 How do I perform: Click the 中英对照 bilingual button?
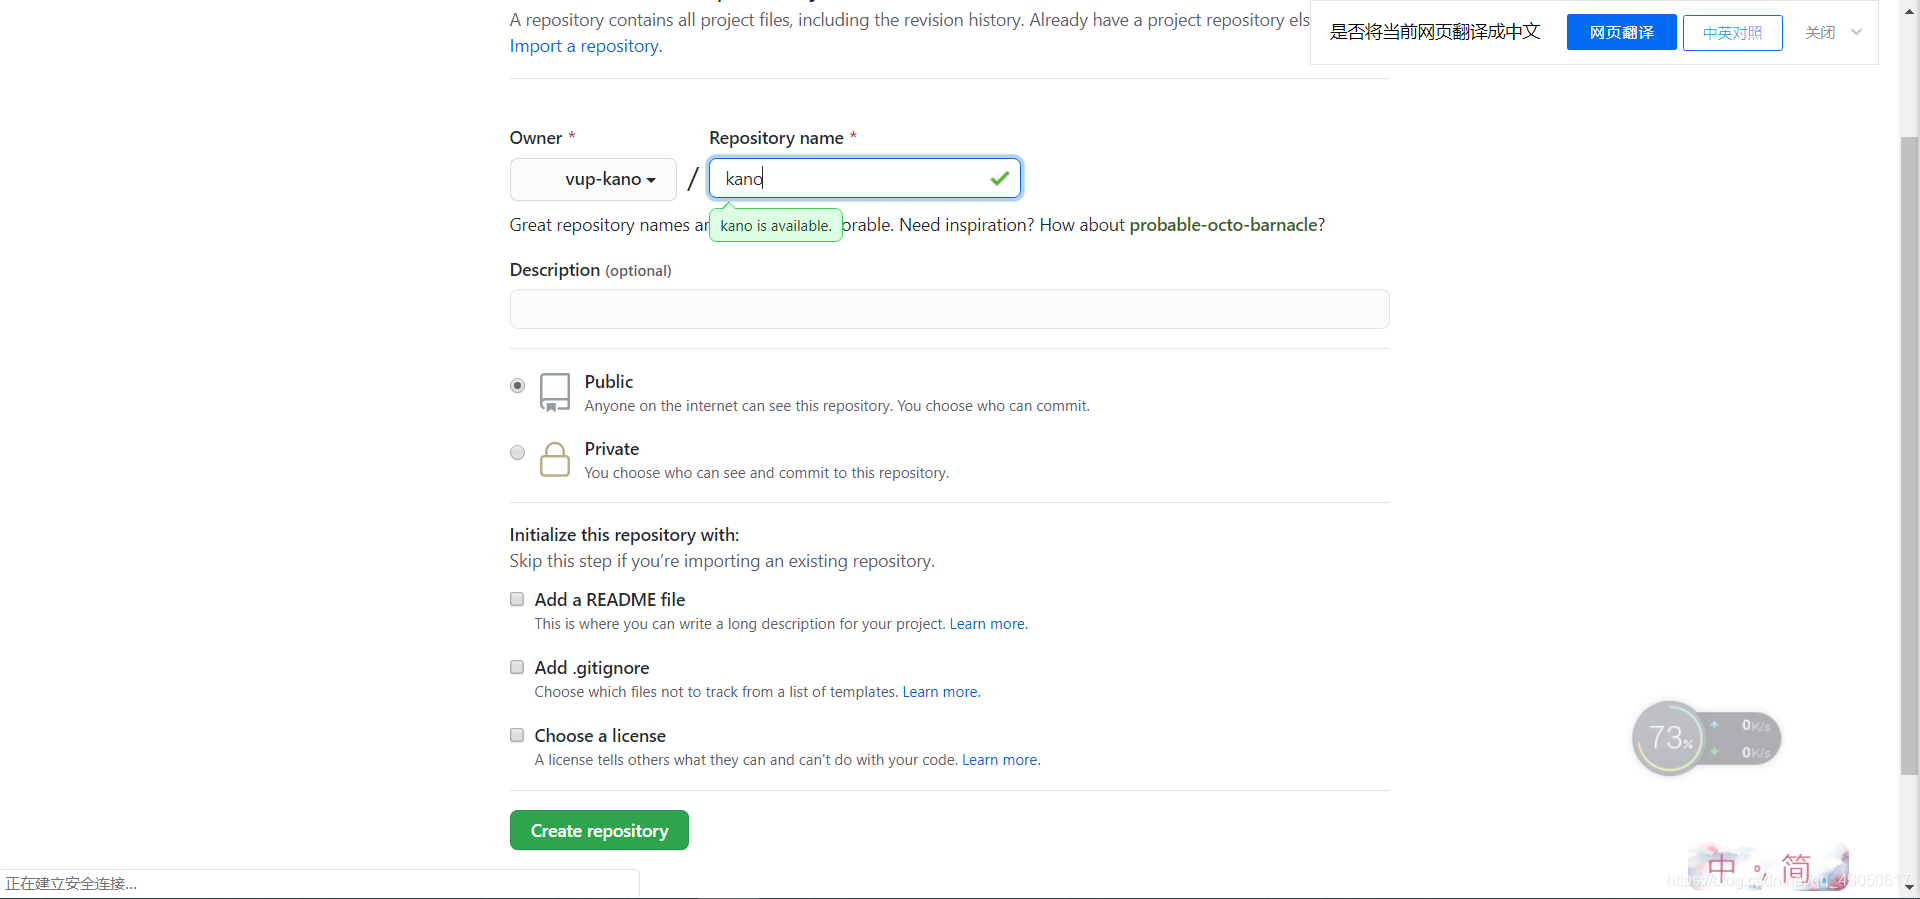1732,32
